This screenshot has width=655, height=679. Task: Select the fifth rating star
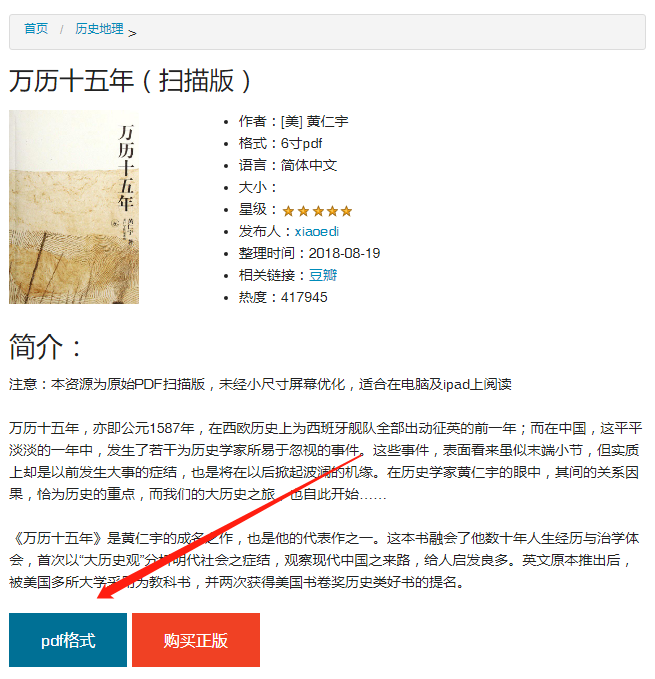[346, 211]
